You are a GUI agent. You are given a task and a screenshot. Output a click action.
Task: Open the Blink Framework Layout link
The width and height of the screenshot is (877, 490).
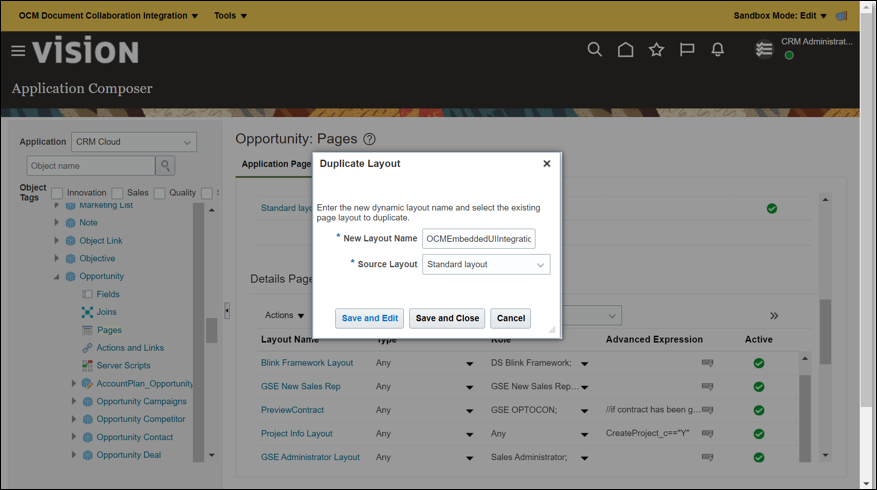[307, 363]
